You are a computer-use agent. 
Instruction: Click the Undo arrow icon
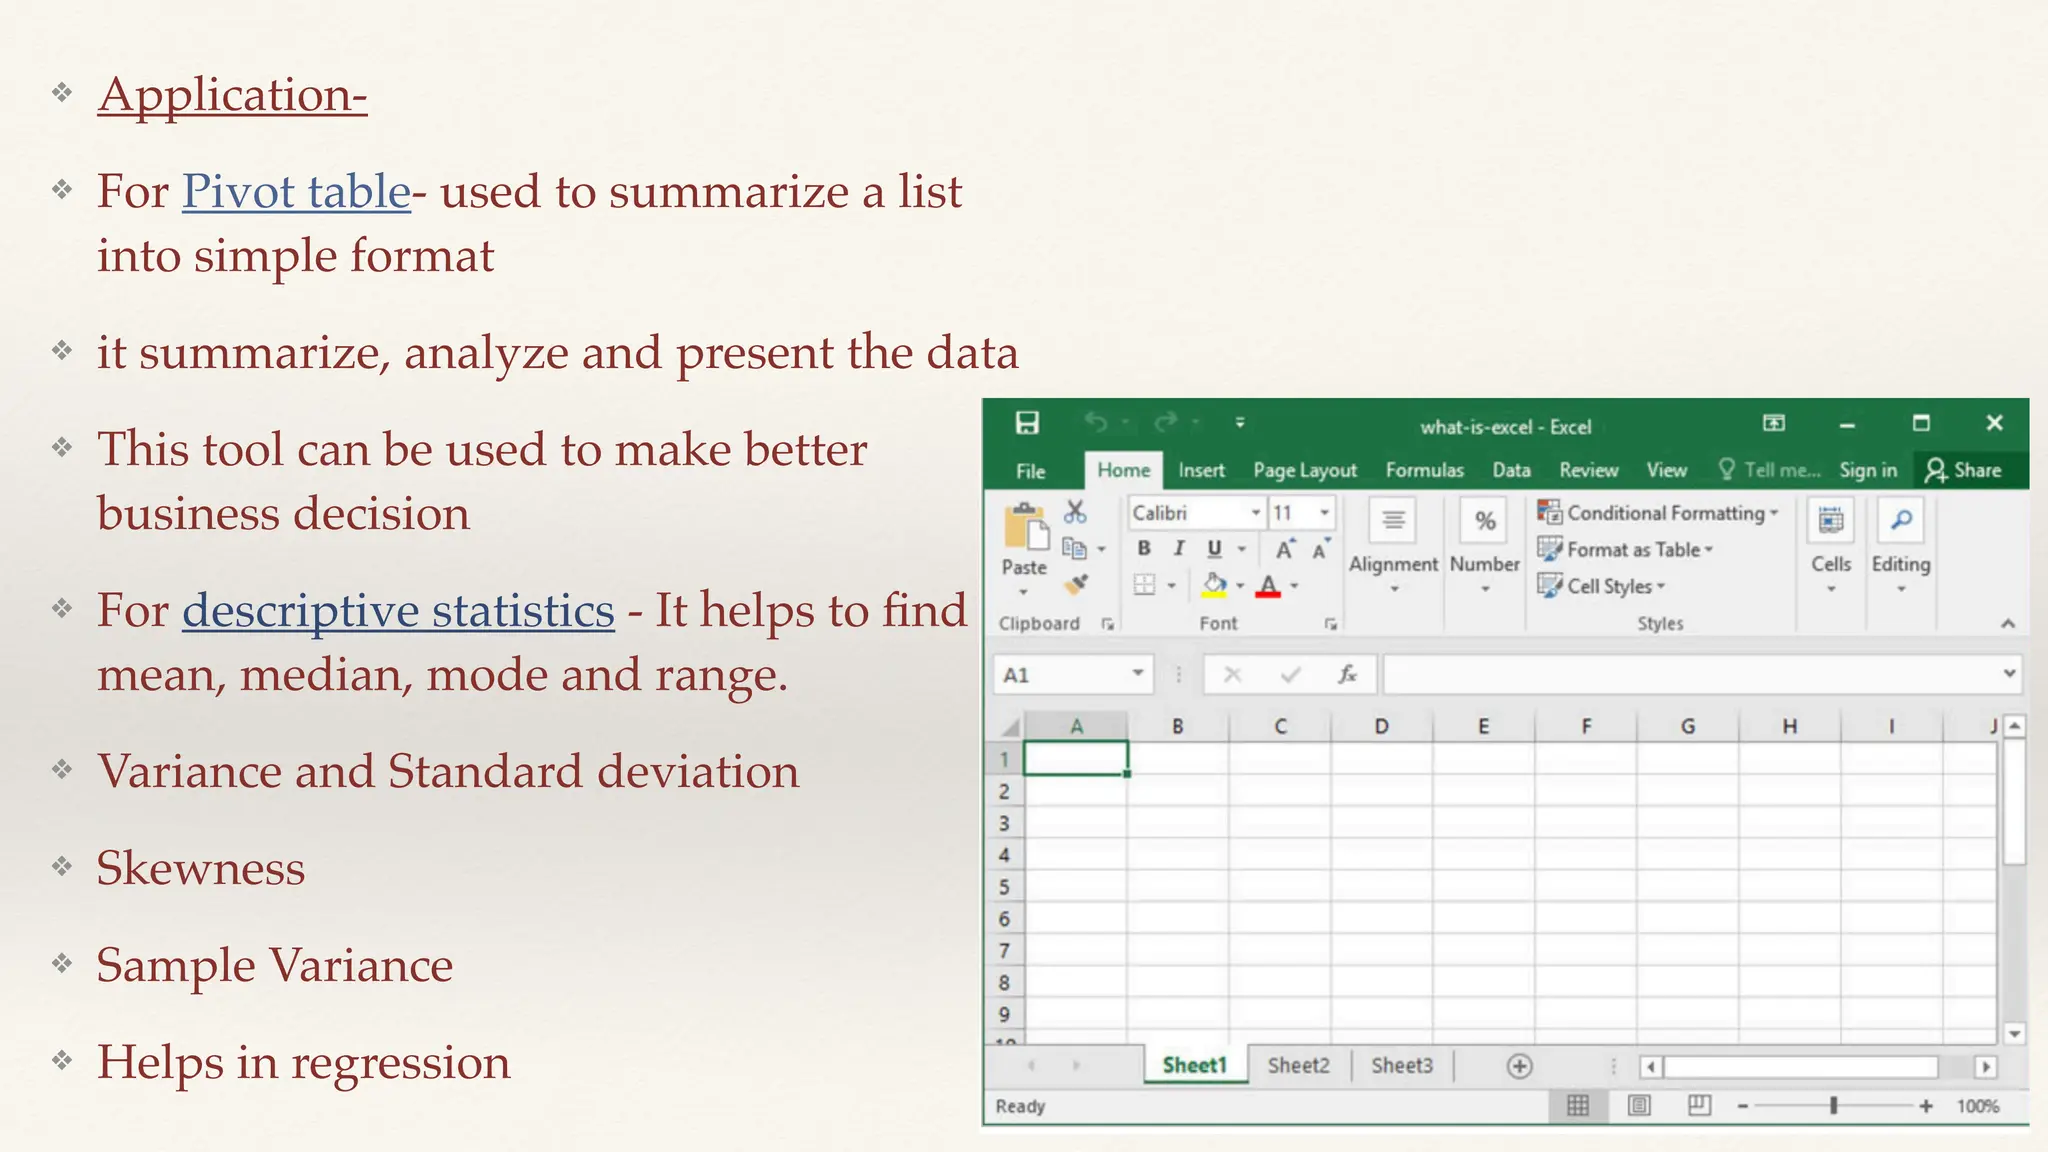(x=1096, y=423)
